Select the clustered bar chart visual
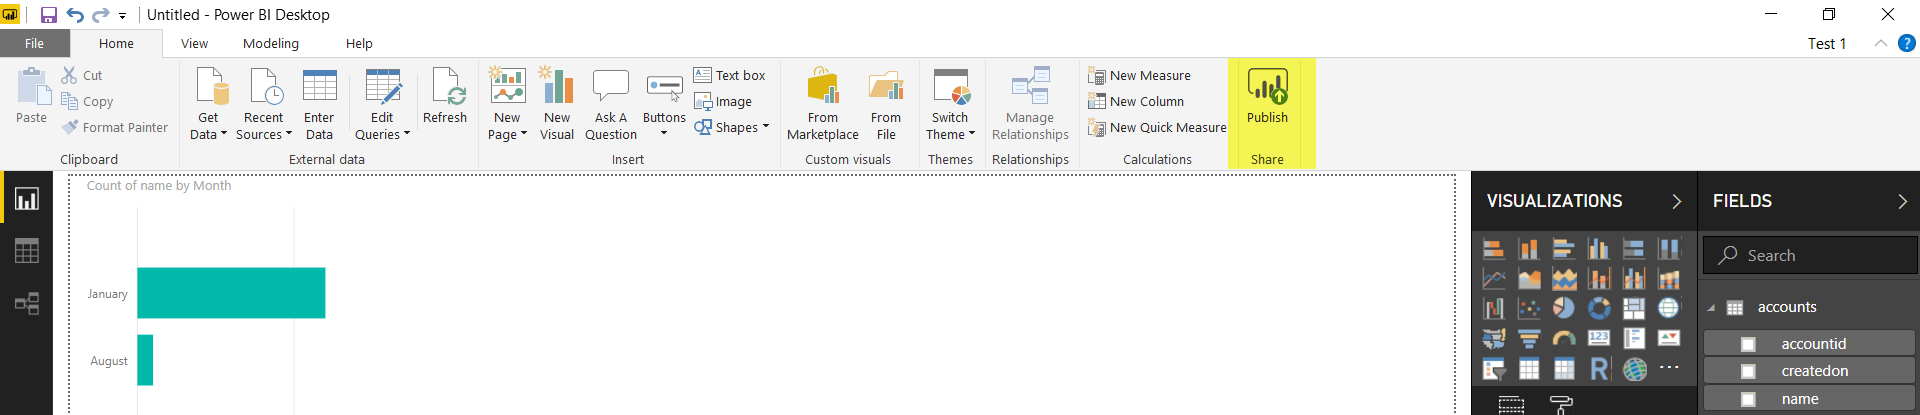 1564,249
